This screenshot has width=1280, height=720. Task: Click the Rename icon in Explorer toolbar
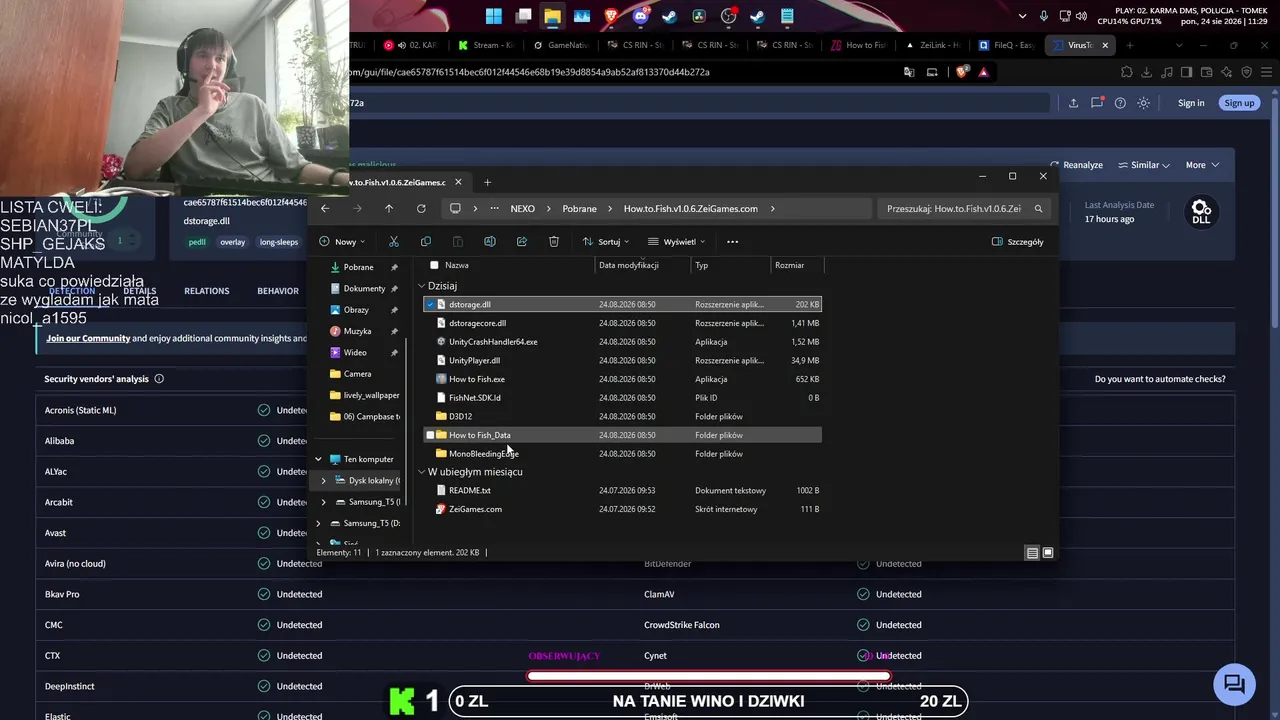[x=490, y=241]
